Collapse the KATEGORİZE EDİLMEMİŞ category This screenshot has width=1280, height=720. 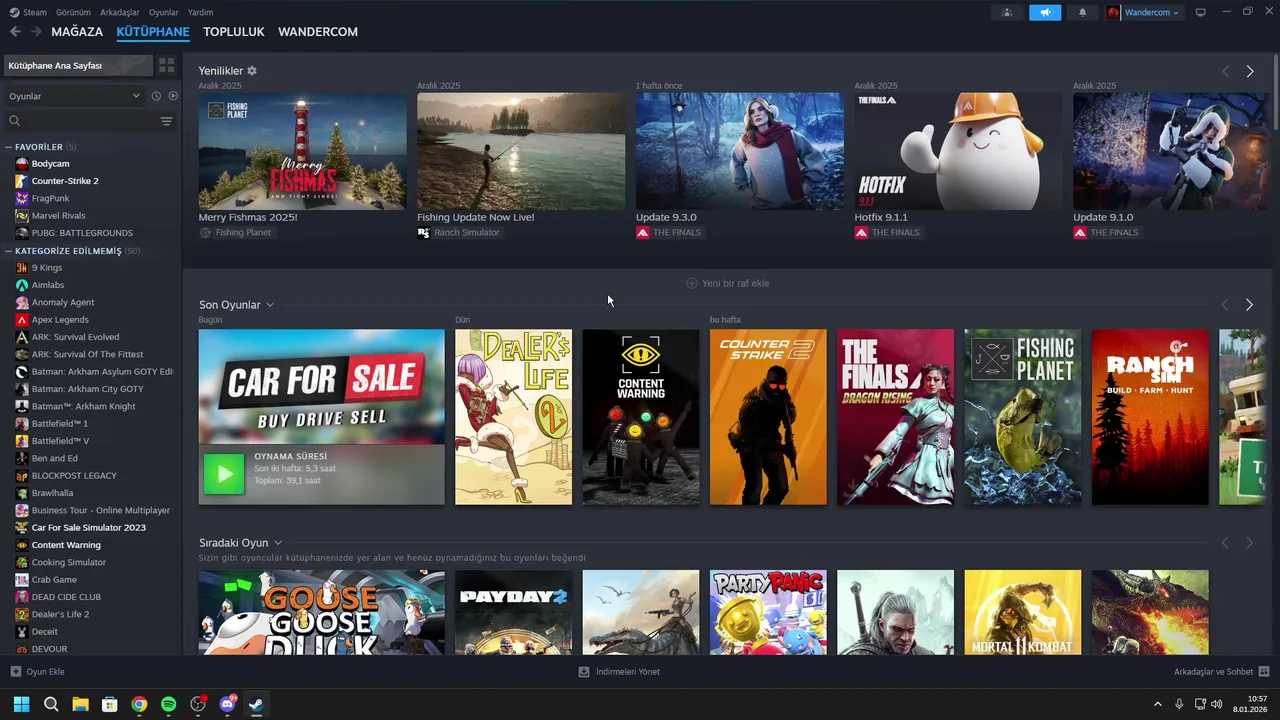(x=9, y=251)
